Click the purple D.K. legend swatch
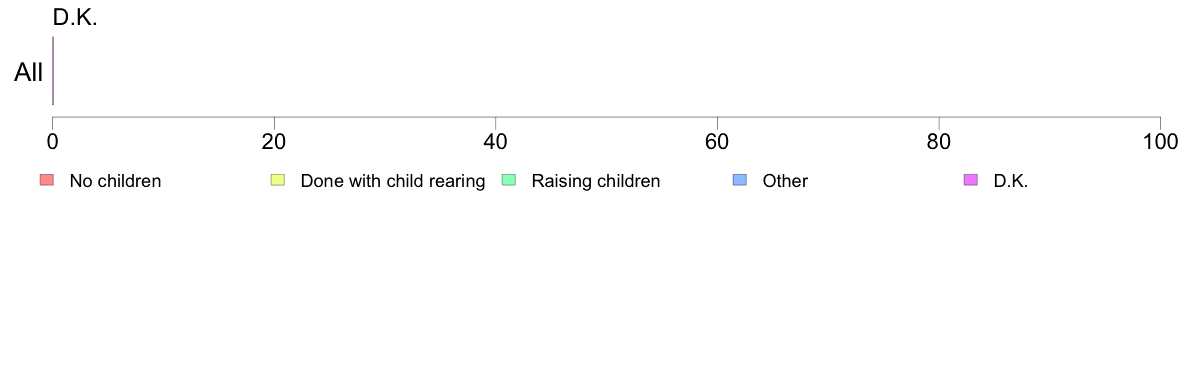 971,180
